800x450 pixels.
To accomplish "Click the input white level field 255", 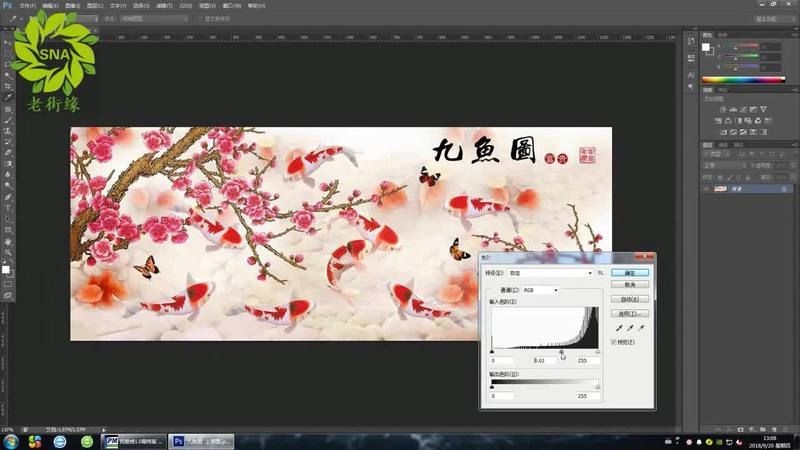I will [588, 361].
